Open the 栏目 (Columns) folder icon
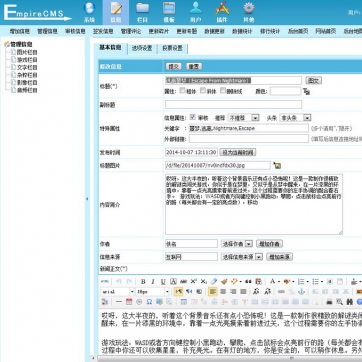Screen dimensions: 362x362 [142, 12]
